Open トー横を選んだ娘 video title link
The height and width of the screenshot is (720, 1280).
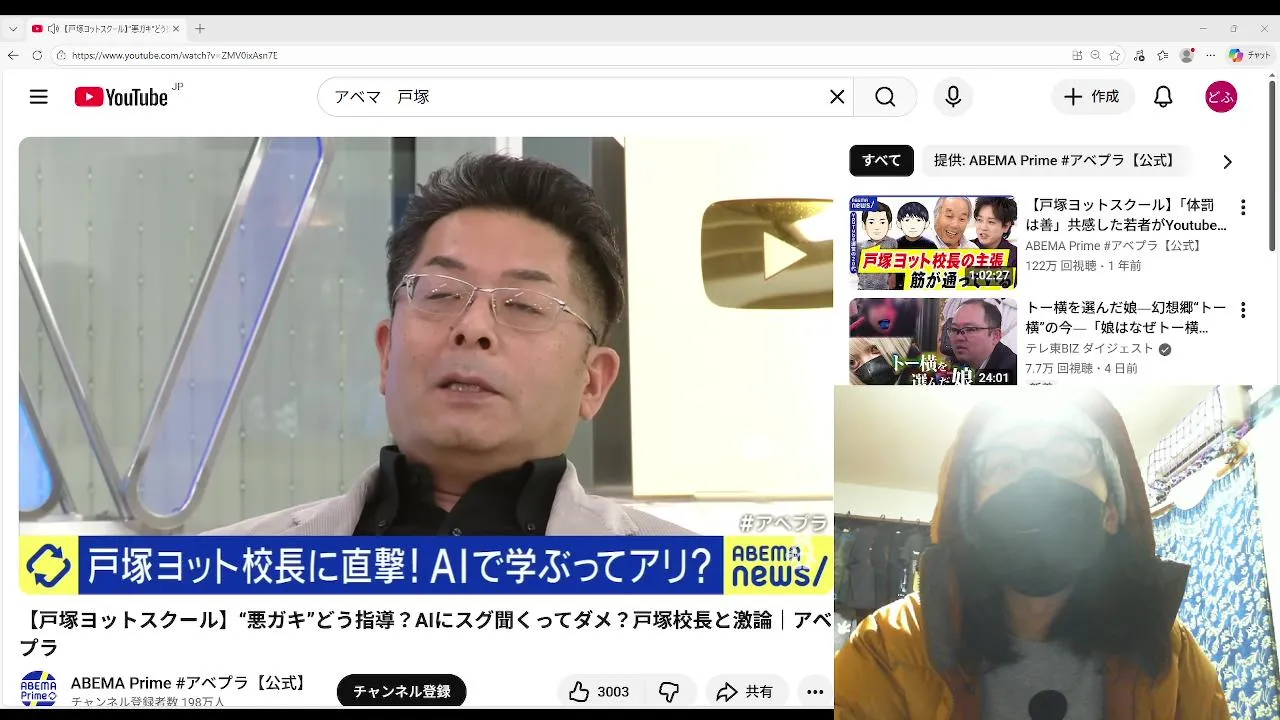point(1126,317)
